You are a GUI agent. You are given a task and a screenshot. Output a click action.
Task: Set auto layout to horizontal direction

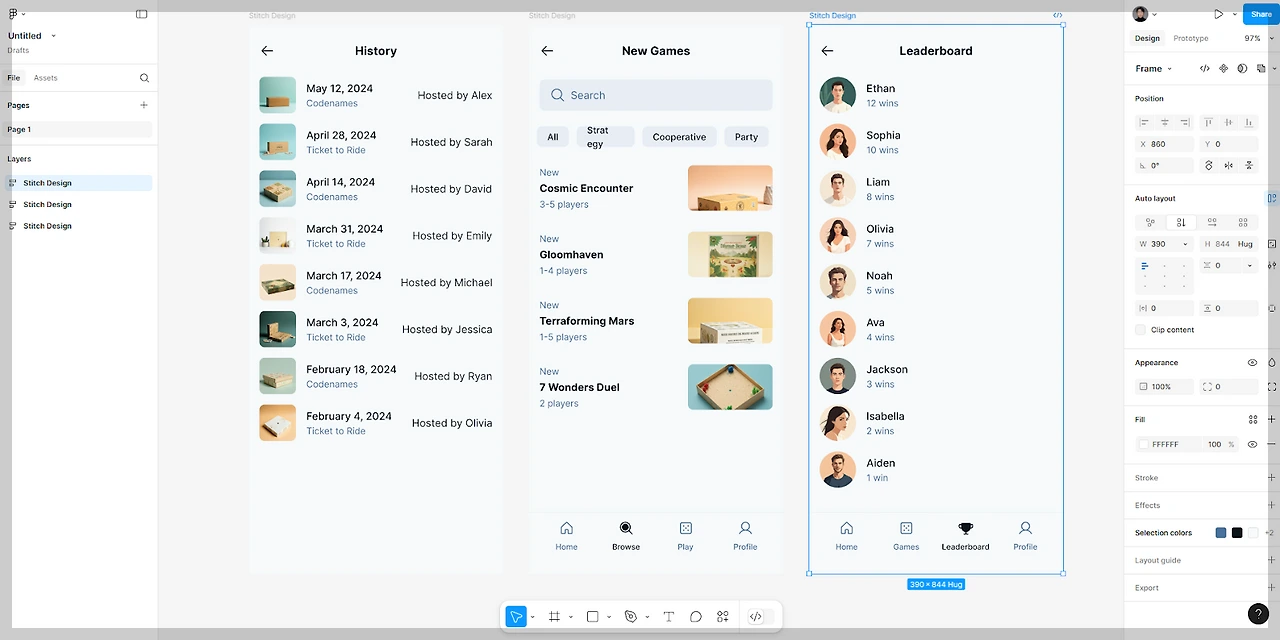(x=1212, y=222)
